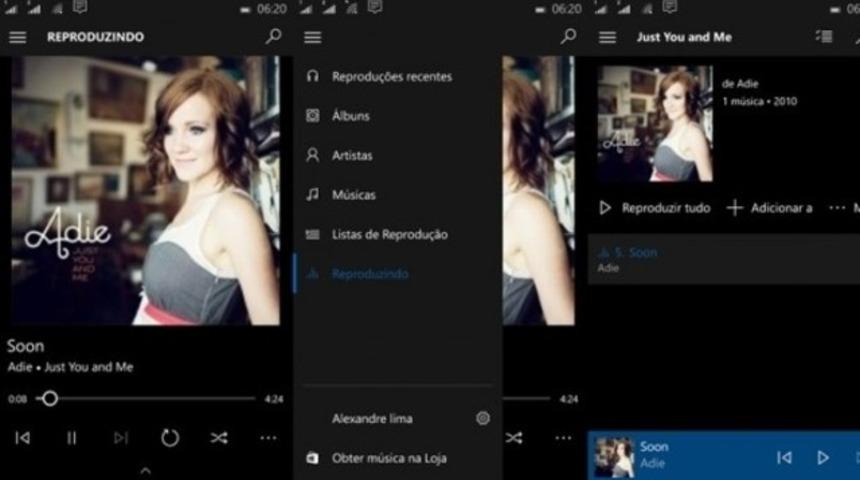Select Reproduzindo menu entry
860x480 pixels.
click(370, 274)
